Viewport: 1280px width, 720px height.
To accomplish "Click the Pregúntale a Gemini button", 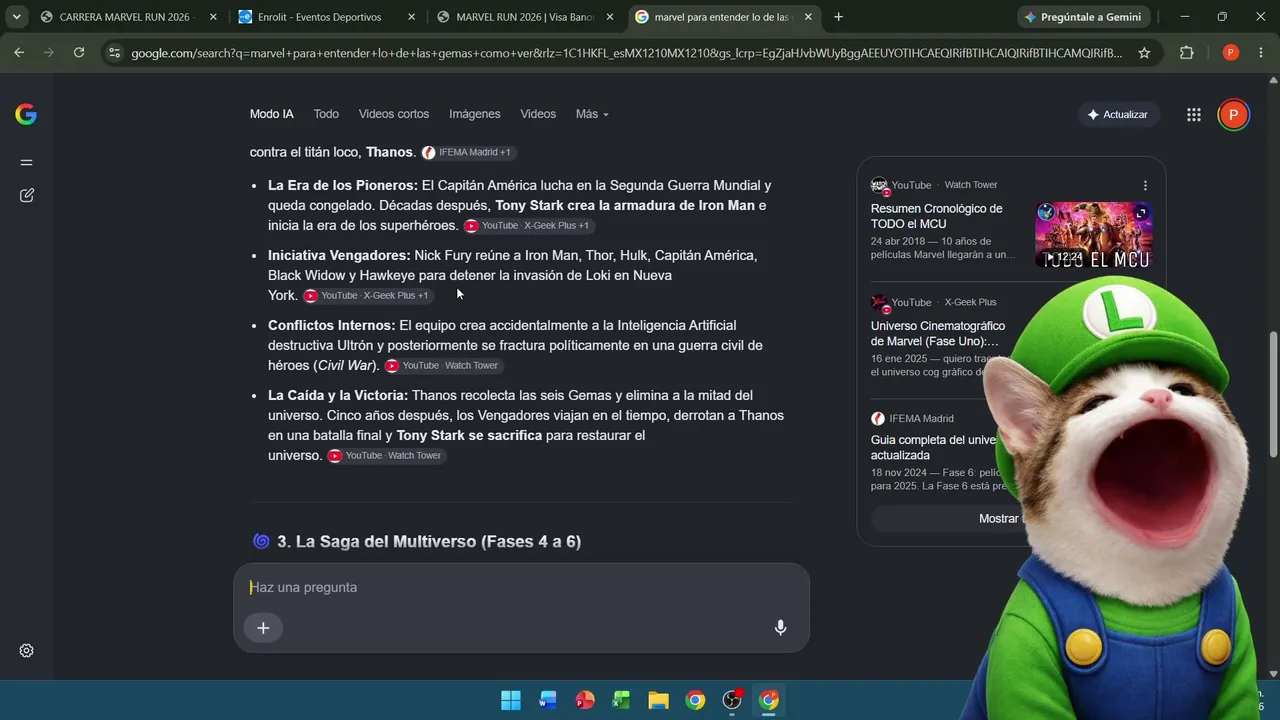I will point(1083,17).
